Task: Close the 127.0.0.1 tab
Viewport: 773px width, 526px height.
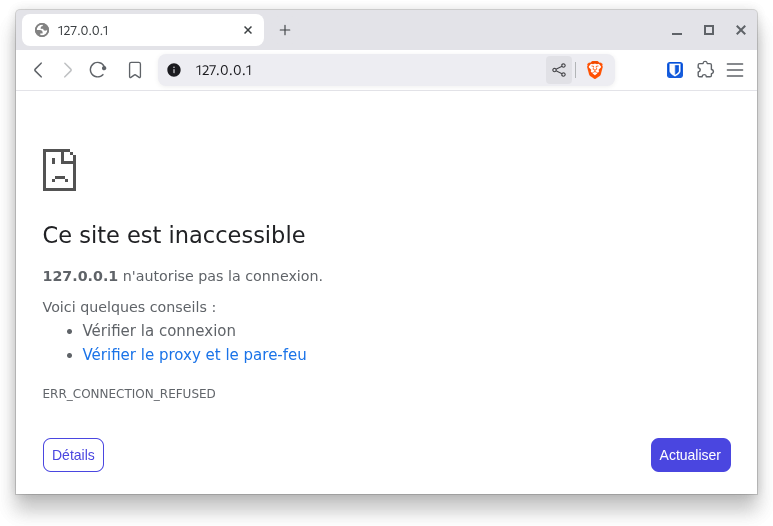Action: (x=248, y=31)
